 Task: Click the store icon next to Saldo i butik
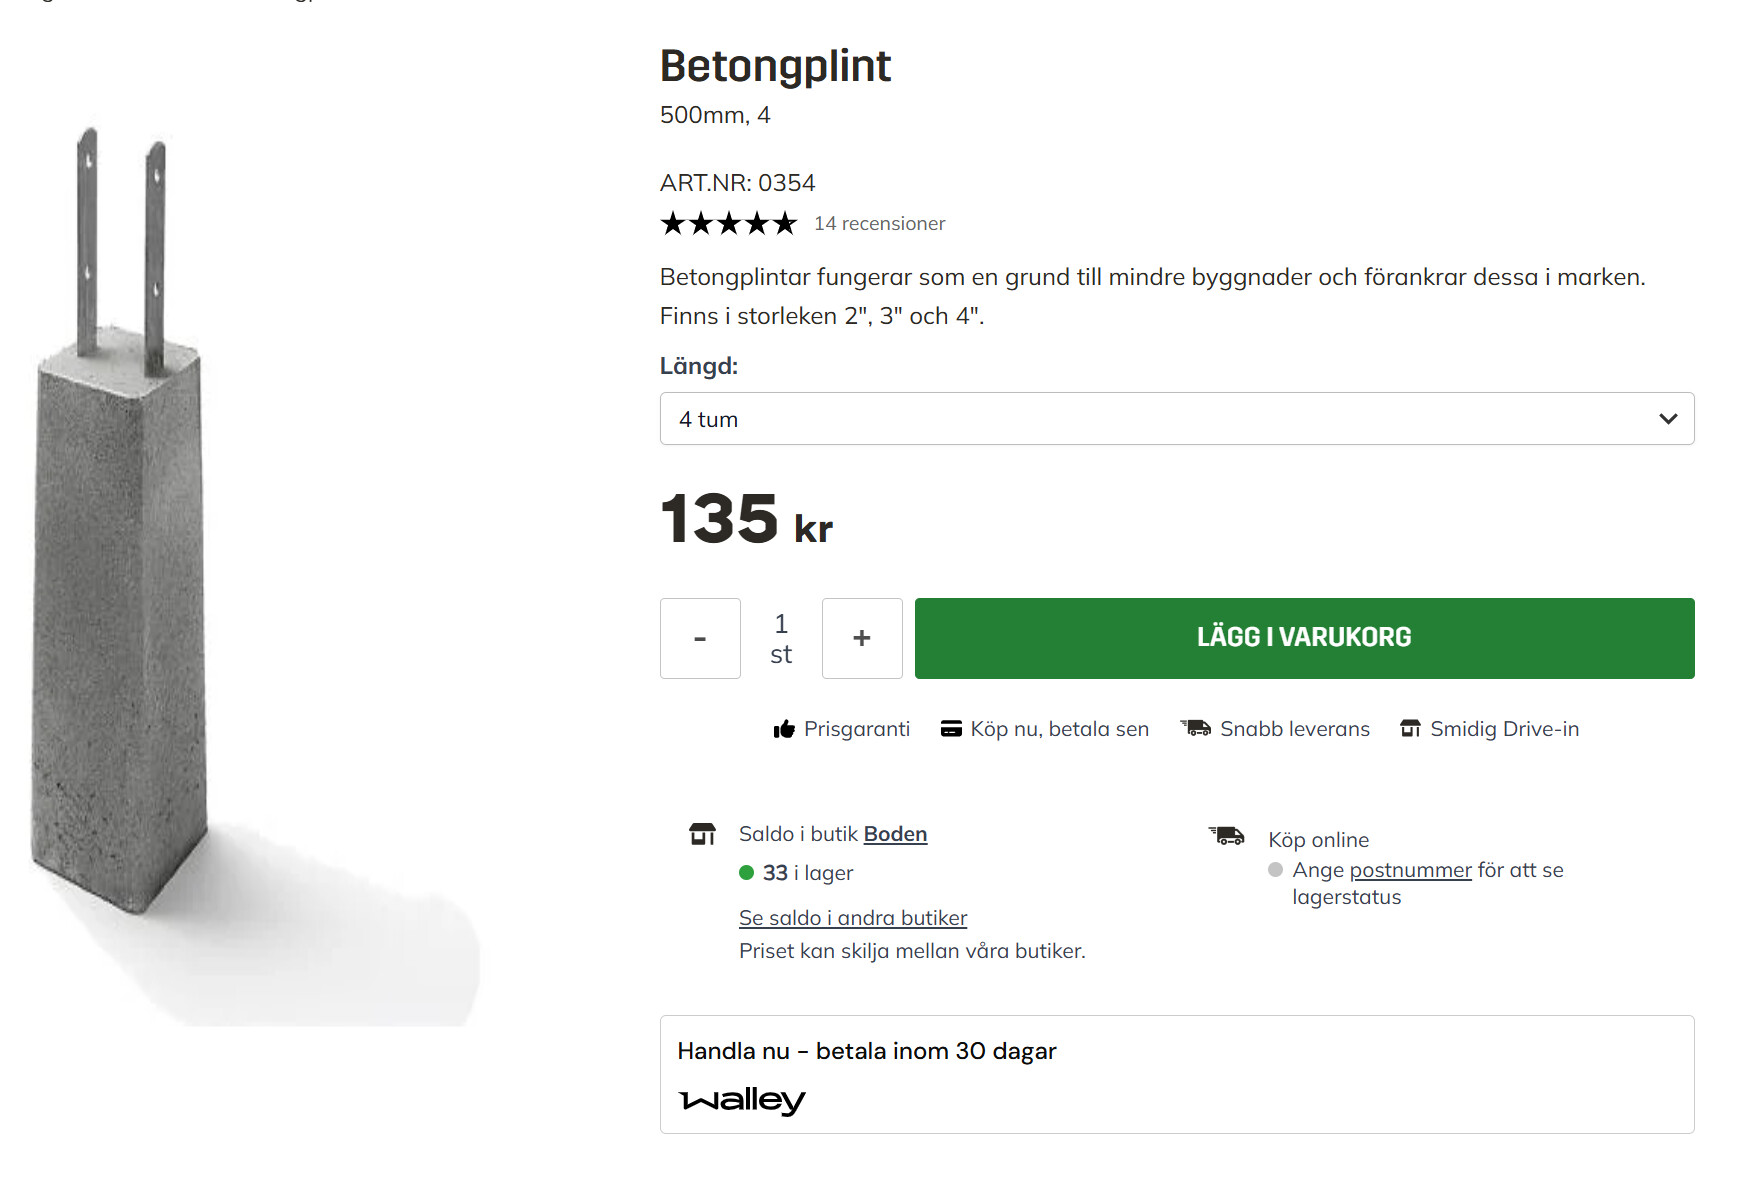[703, 834]
